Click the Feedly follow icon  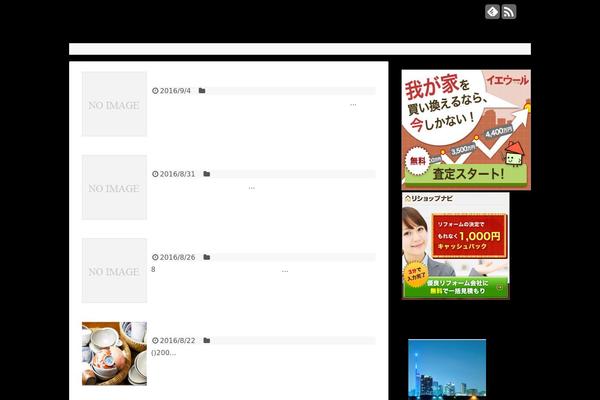coord(492,11)
